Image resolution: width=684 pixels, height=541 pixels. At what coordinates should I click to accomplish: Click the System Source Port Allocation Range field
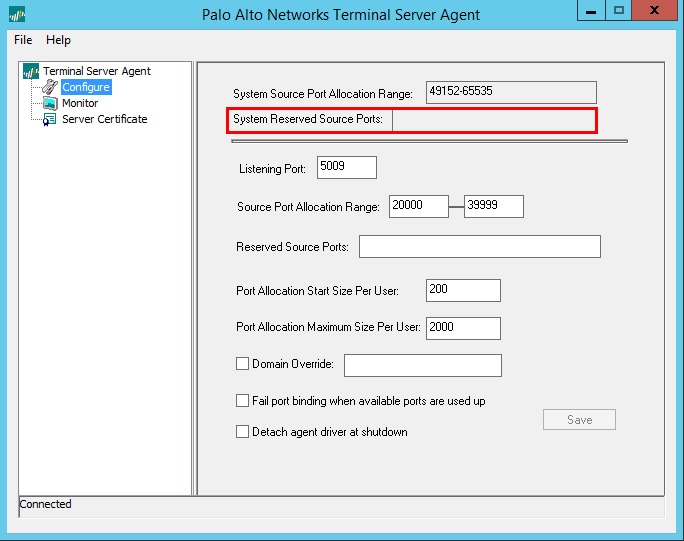click(511, 92)
